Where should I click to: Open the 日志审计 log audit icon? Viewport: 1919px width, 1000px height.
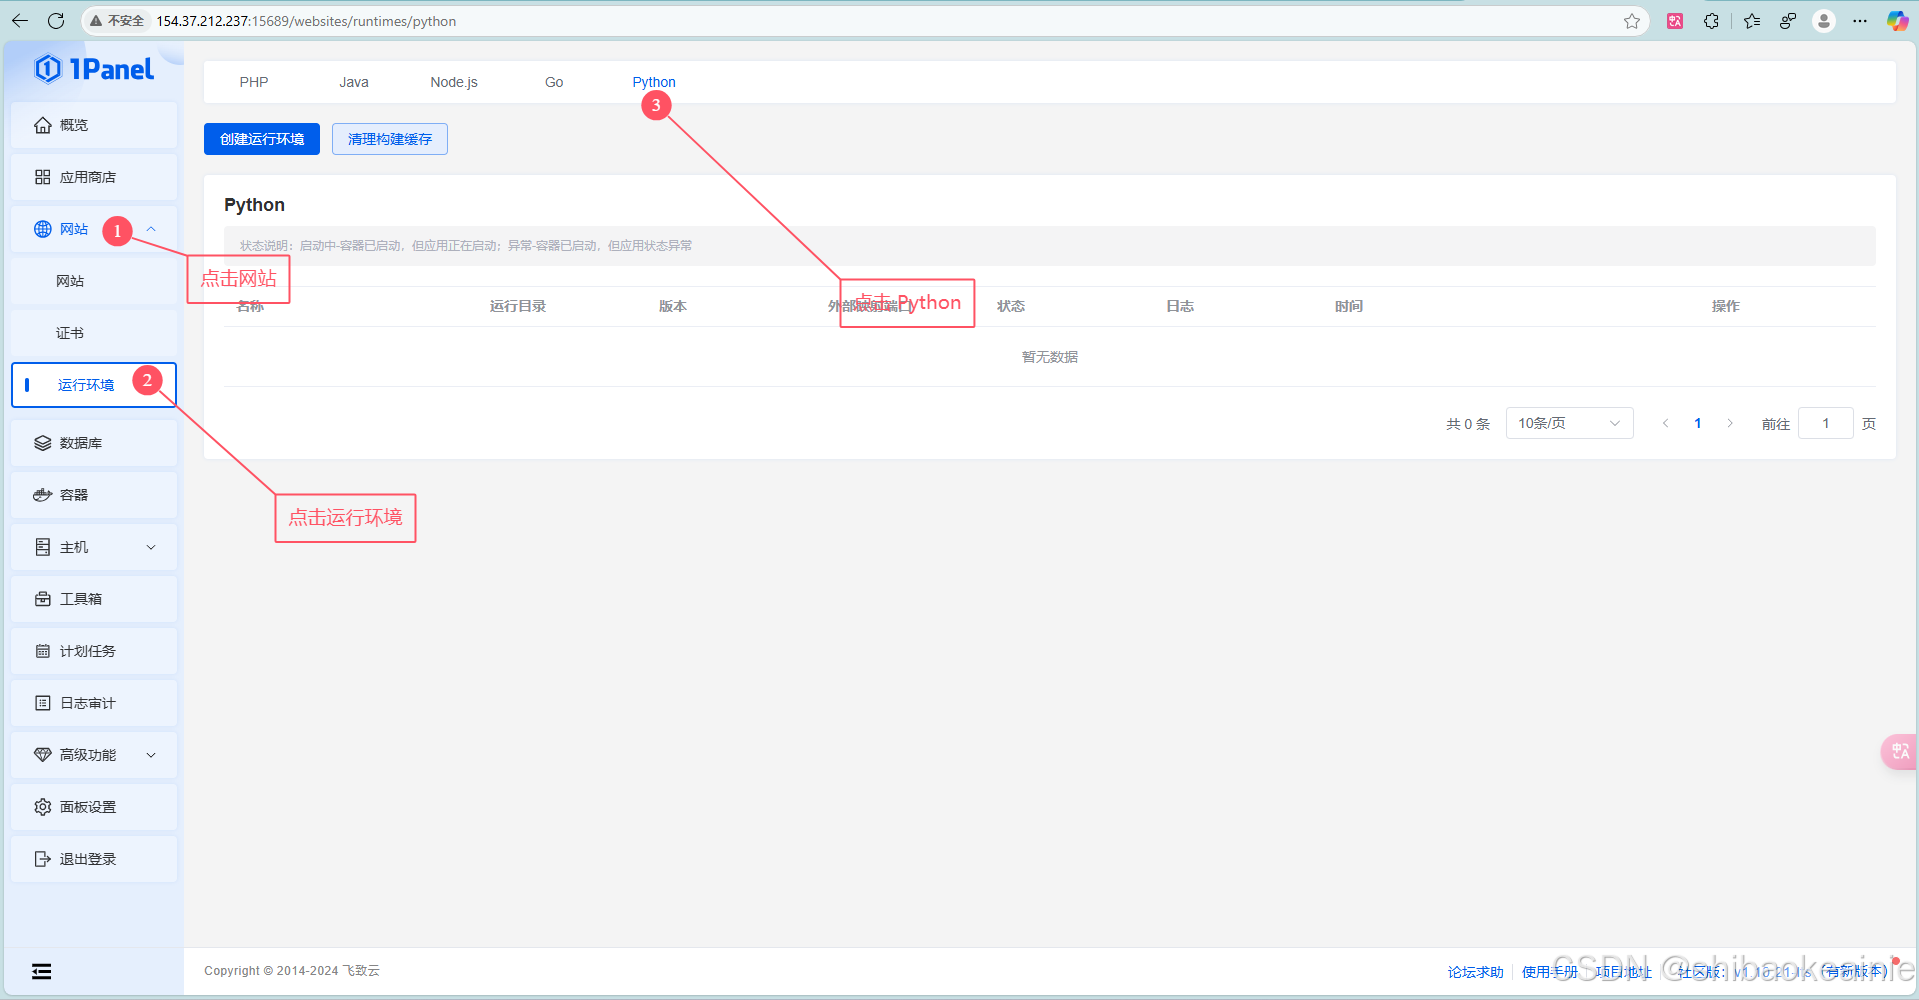point(42,703)
